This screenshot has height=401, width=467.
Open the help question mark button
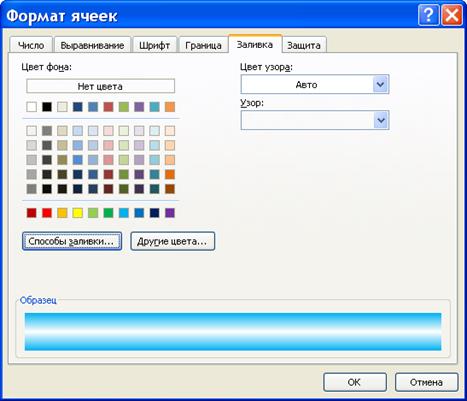(x=428, y=15)
